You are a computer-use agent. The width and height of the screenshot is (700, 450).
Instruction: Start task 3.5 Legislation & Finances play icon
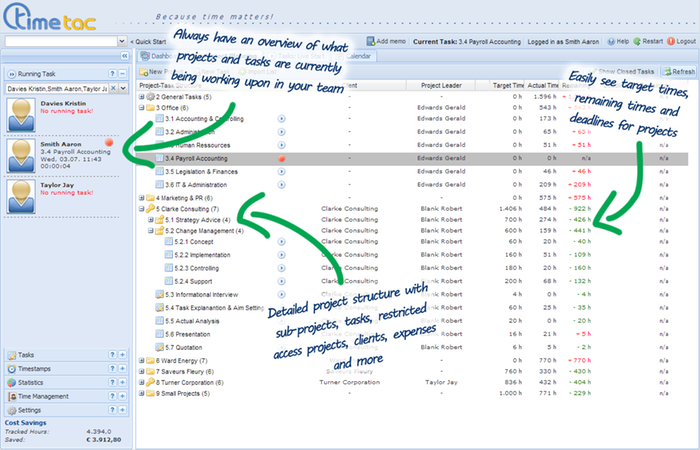coord(281,171)
